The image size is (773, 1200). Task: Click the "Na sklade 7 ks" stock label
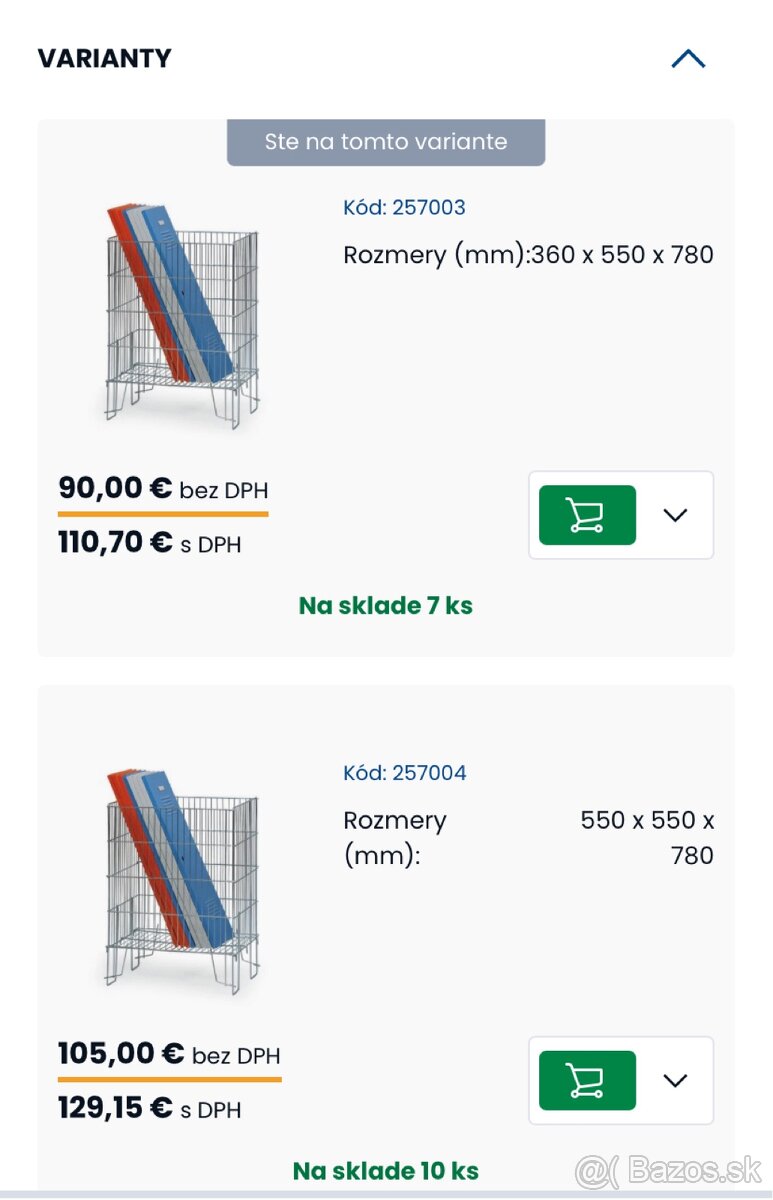[386, 605]
